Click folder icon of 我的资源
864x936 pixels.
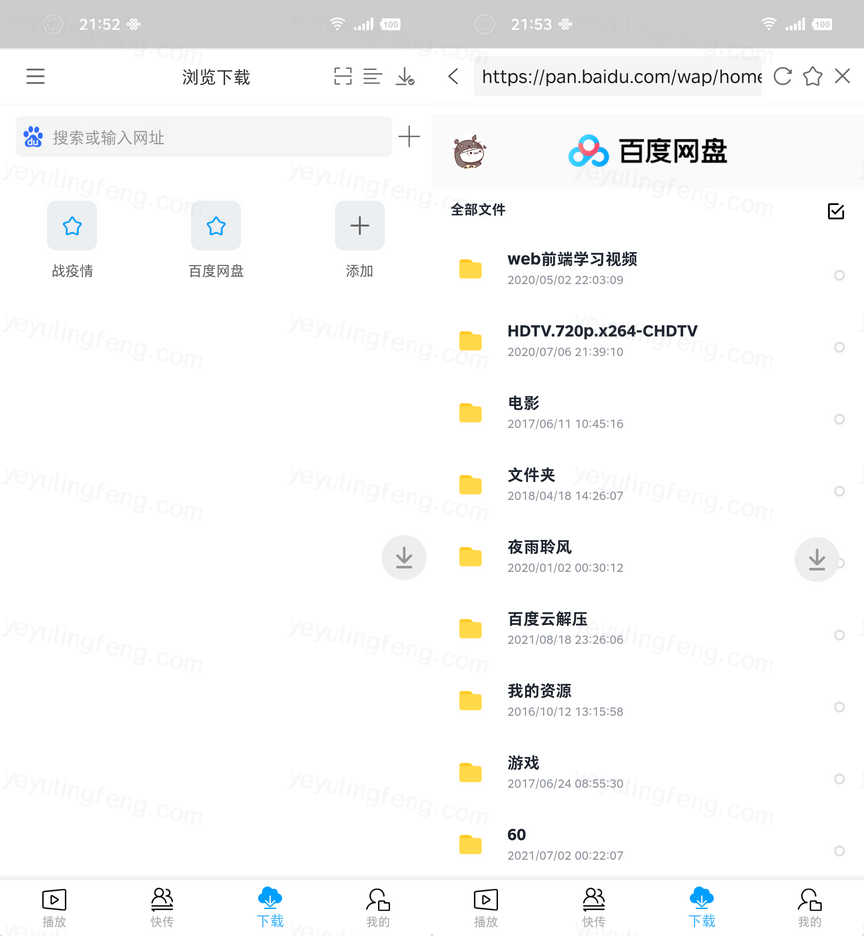471,701
